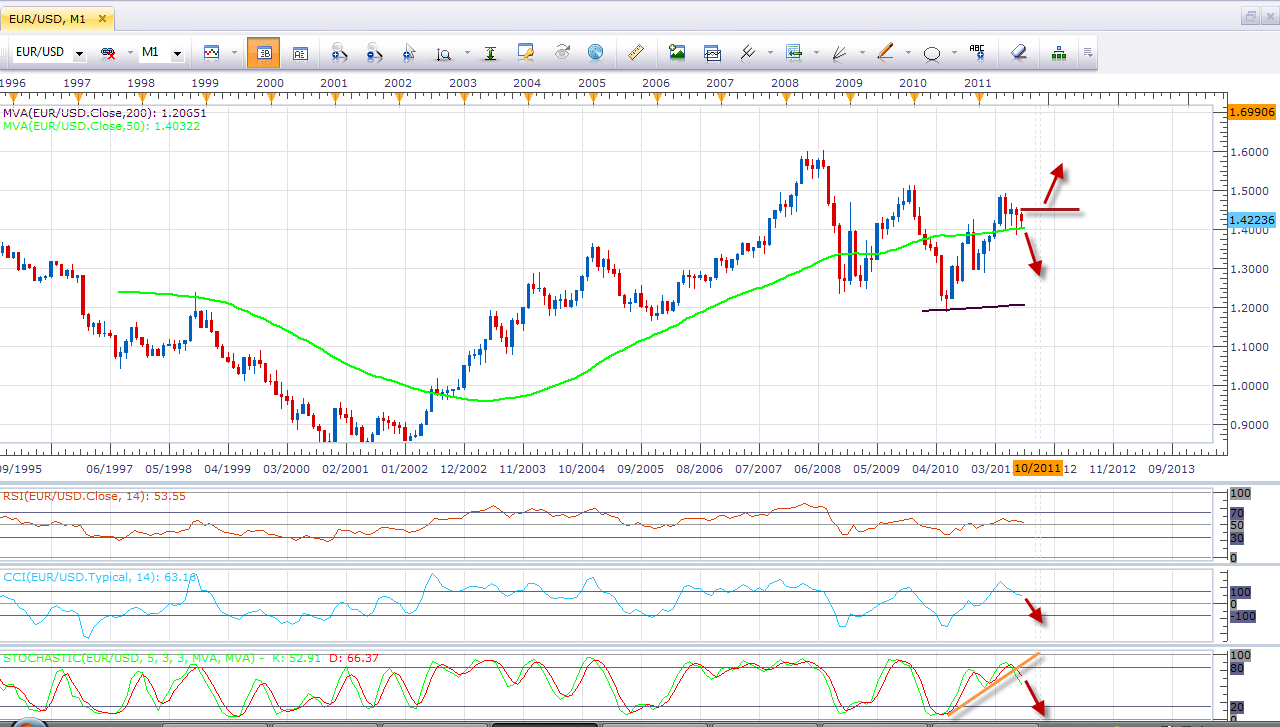Viewport: 1280px width, 727px height.
Task: Click the red horizontal resistance line
Action: 1050,210
